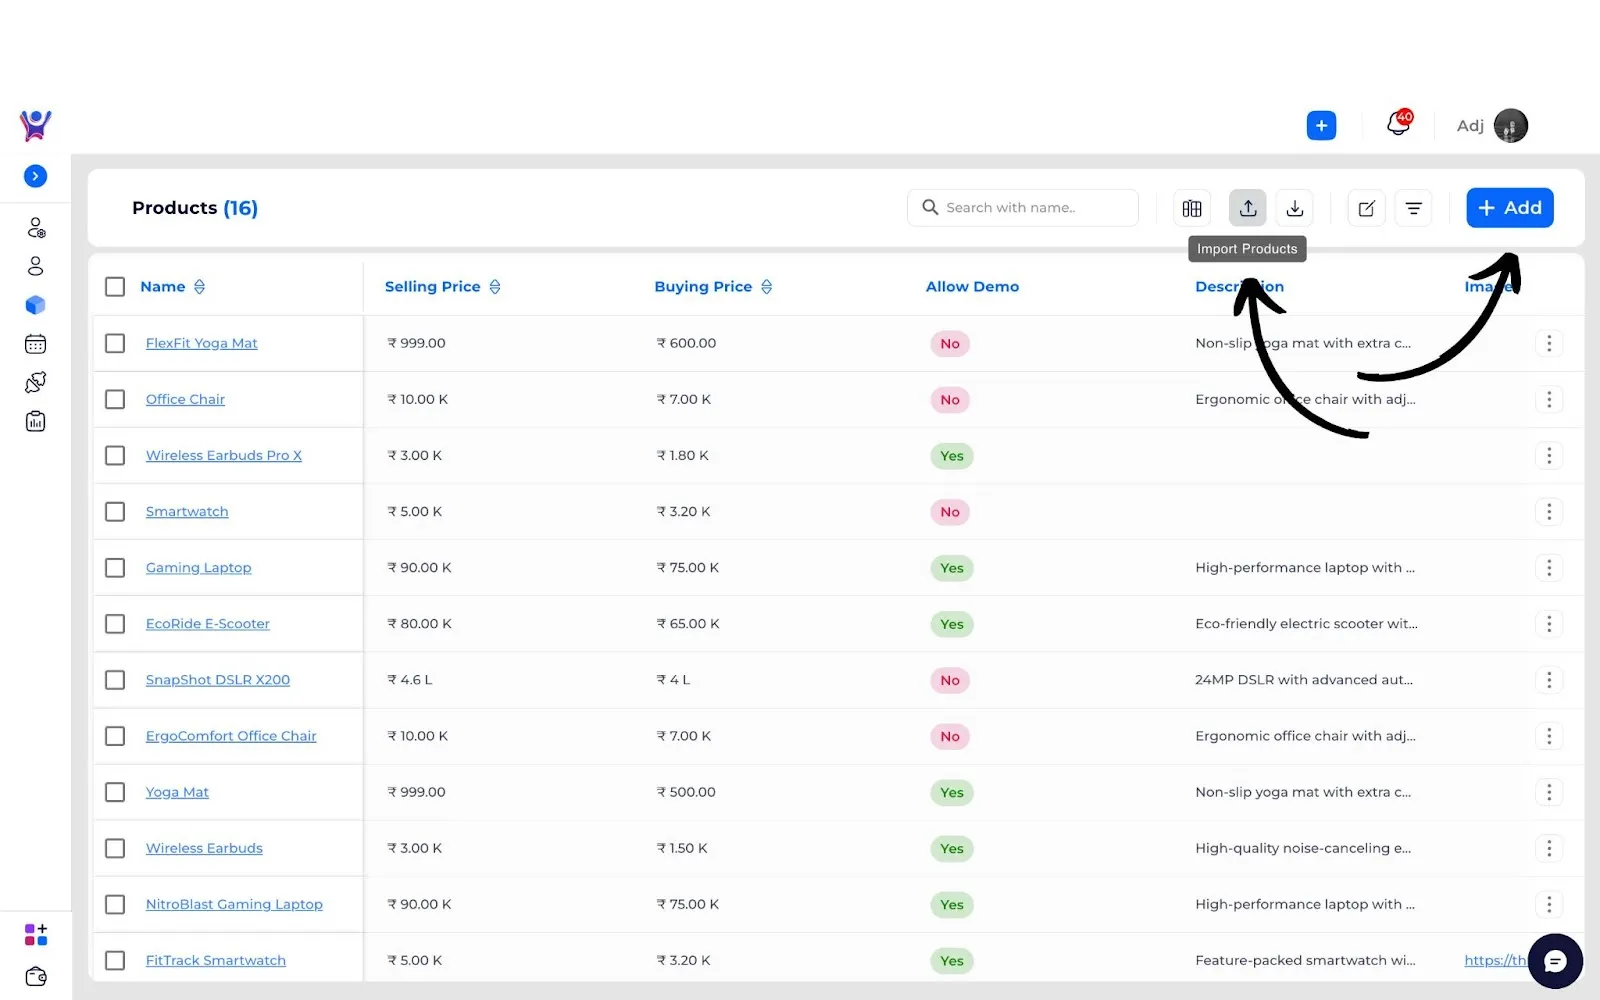Open the SnapShot DSLR X200 link

click(217, 680)
